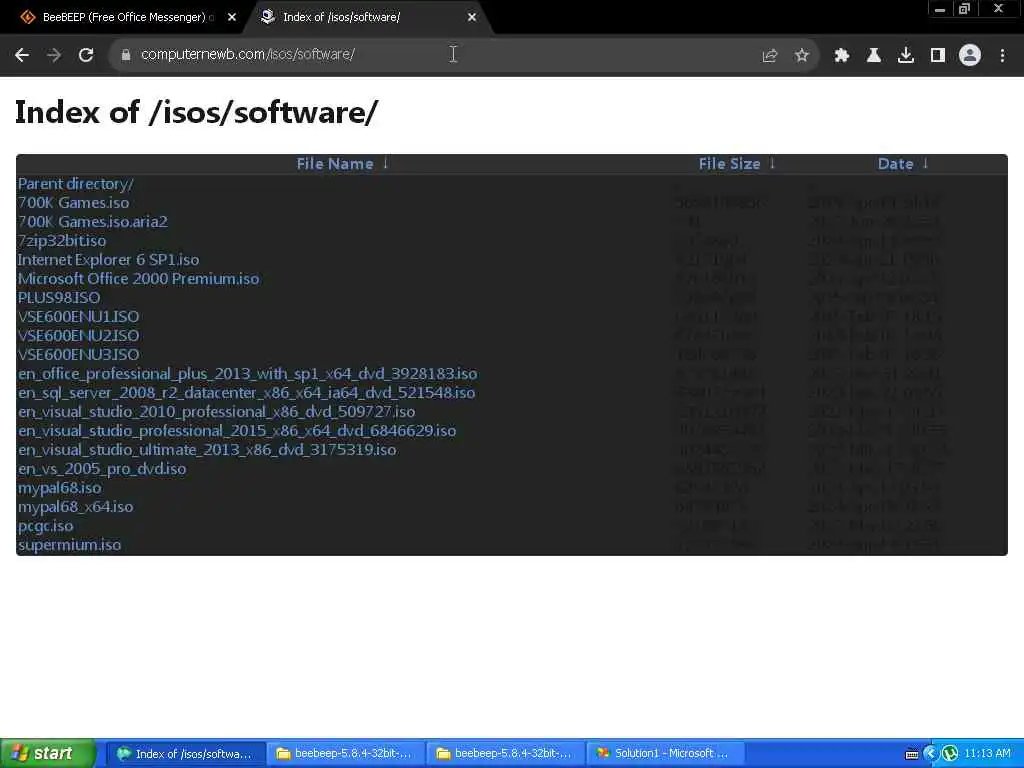Click en_visual_studio_ultimate_2013 iso link

207,450
